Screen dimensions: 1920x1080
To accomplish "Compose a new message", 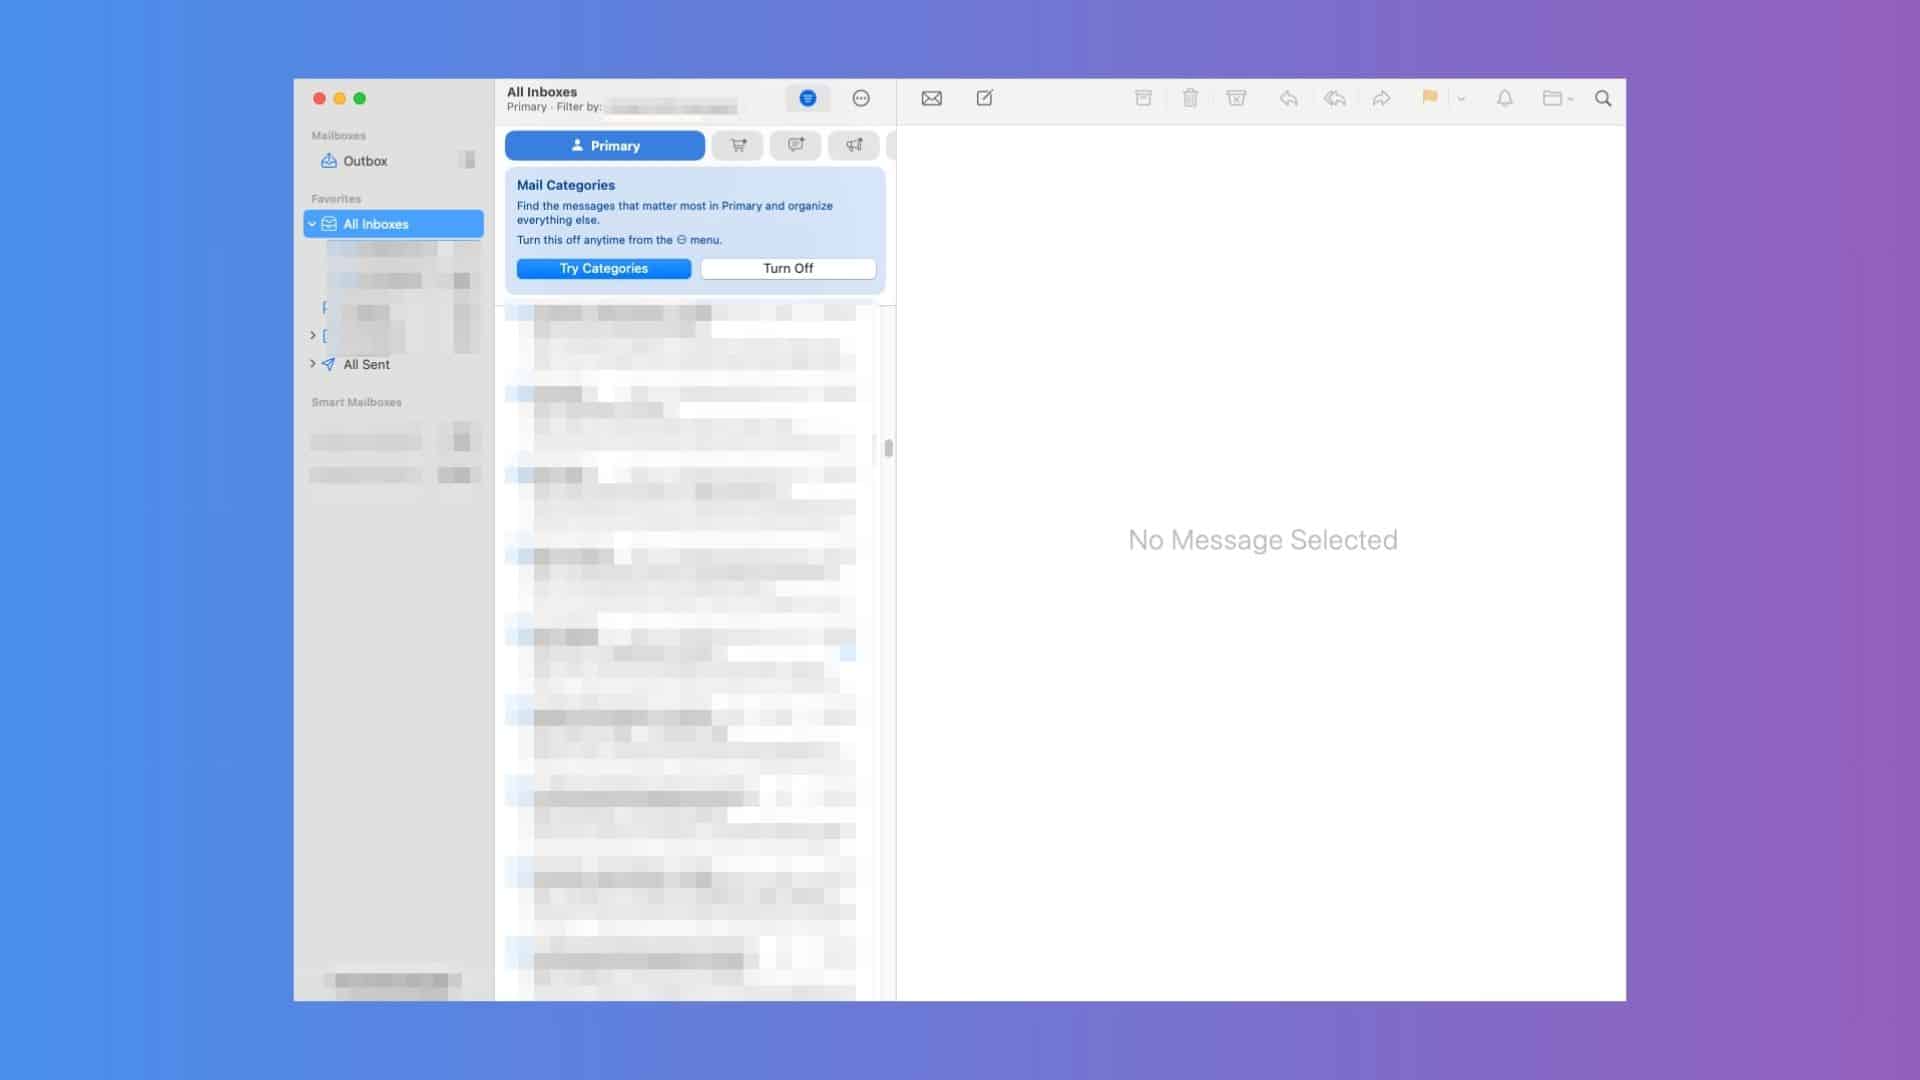I will point(984,98).
